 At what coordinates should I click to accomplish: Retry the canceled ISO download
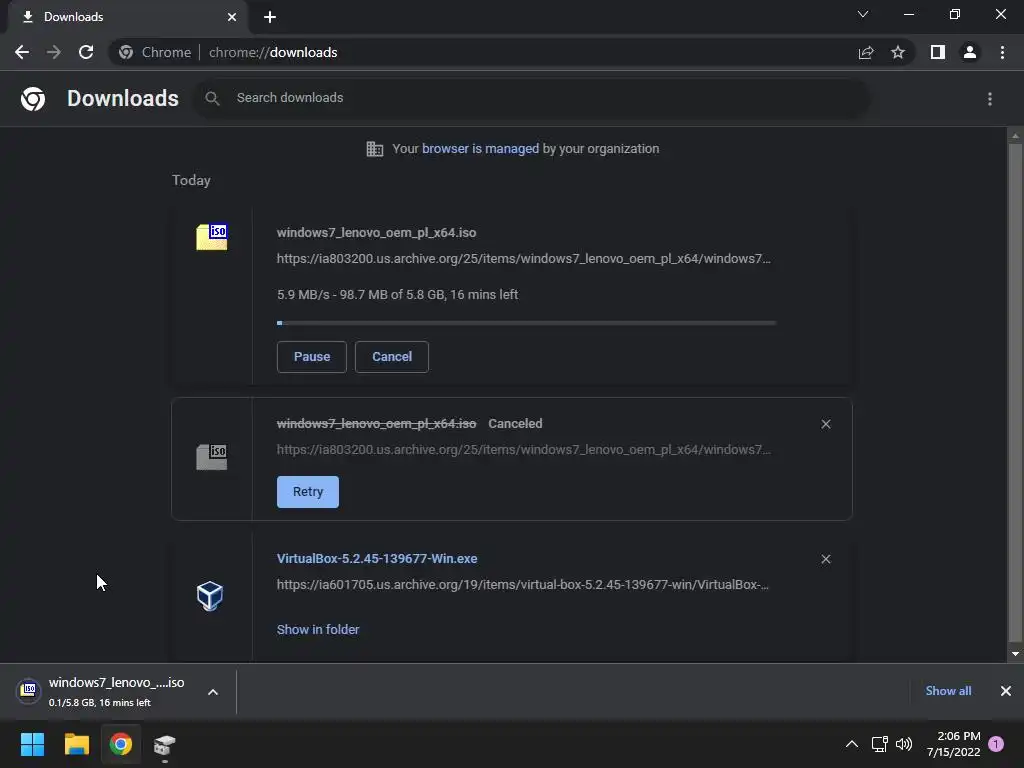[x=308, y=492]
